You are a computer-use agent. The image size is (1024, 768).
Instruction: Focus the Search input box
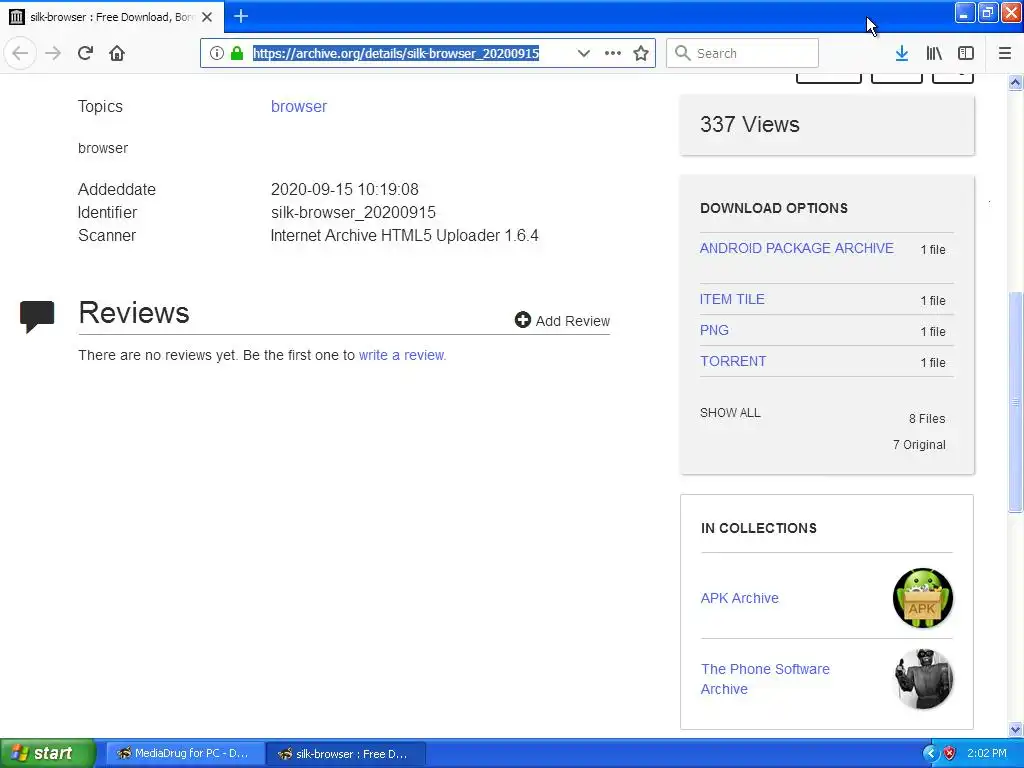pyautogui.click(x=743, y=53)
